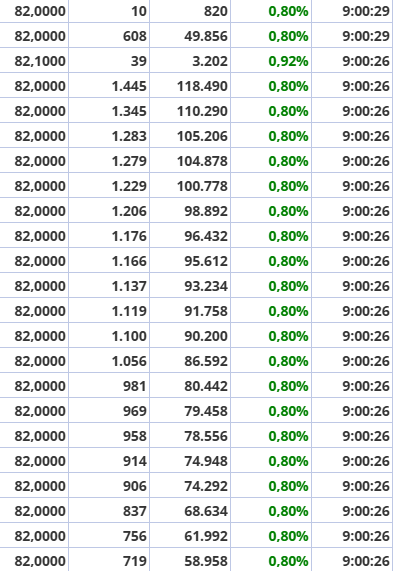Screen dimensions: 395x576
Task: Click the volume 1.229 cell
Action: (x=109, y=186)
